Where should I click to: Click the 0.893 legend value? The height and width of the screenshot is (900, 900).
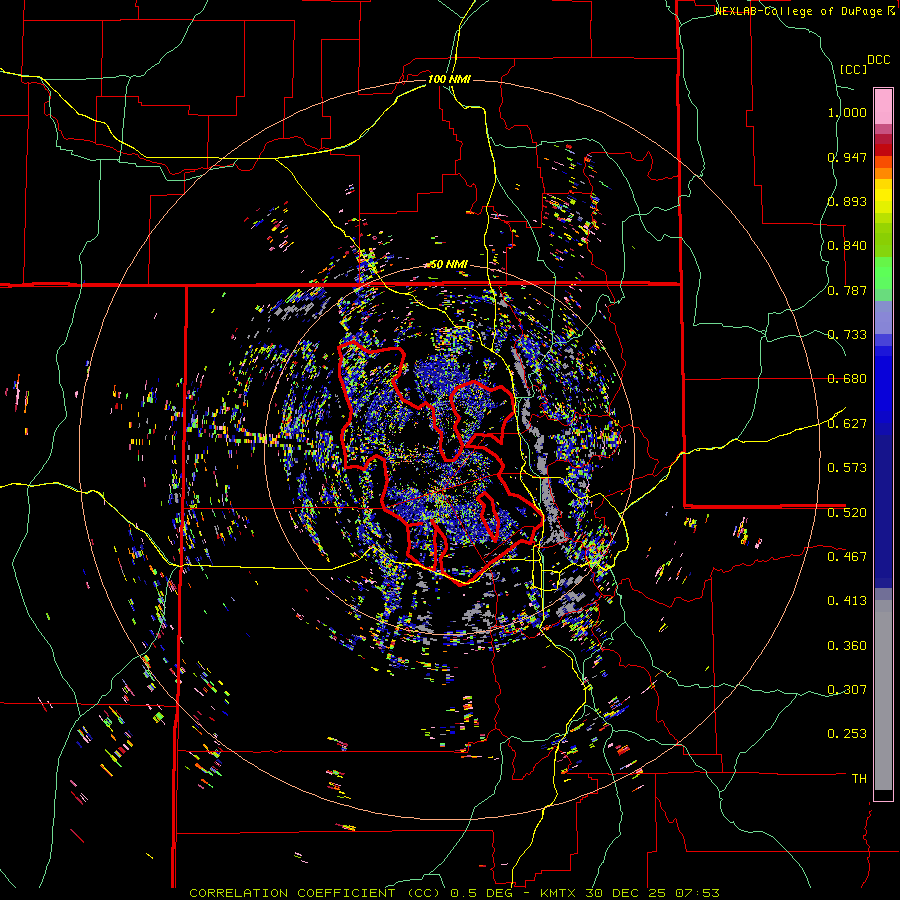[847, 201]
